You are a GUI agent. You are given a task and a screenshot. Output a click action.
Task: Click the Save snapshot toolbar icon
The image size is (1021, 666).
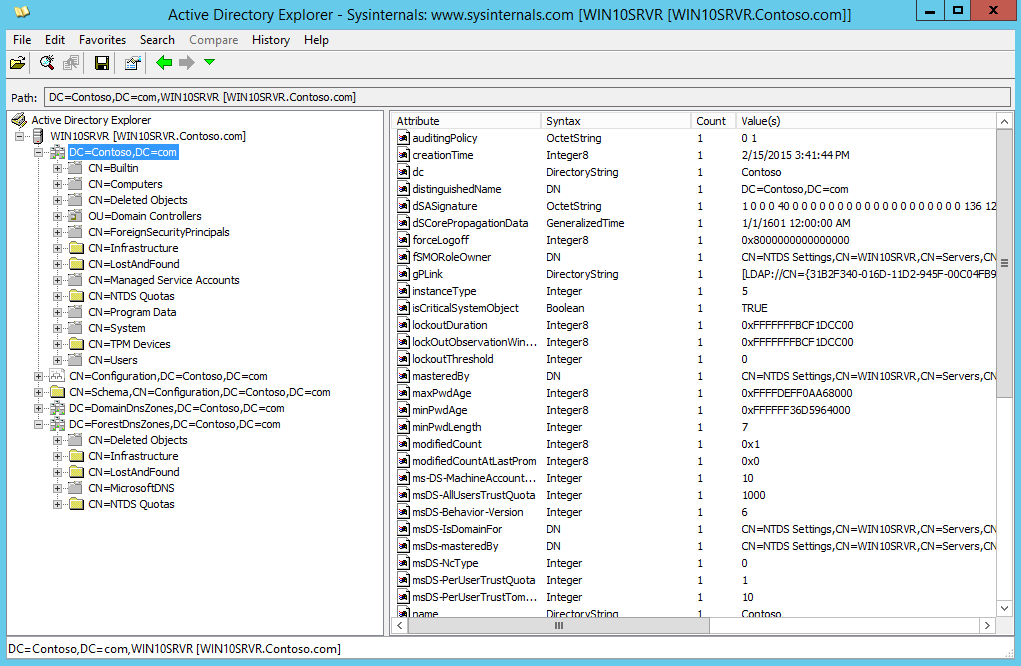[102, 63]
